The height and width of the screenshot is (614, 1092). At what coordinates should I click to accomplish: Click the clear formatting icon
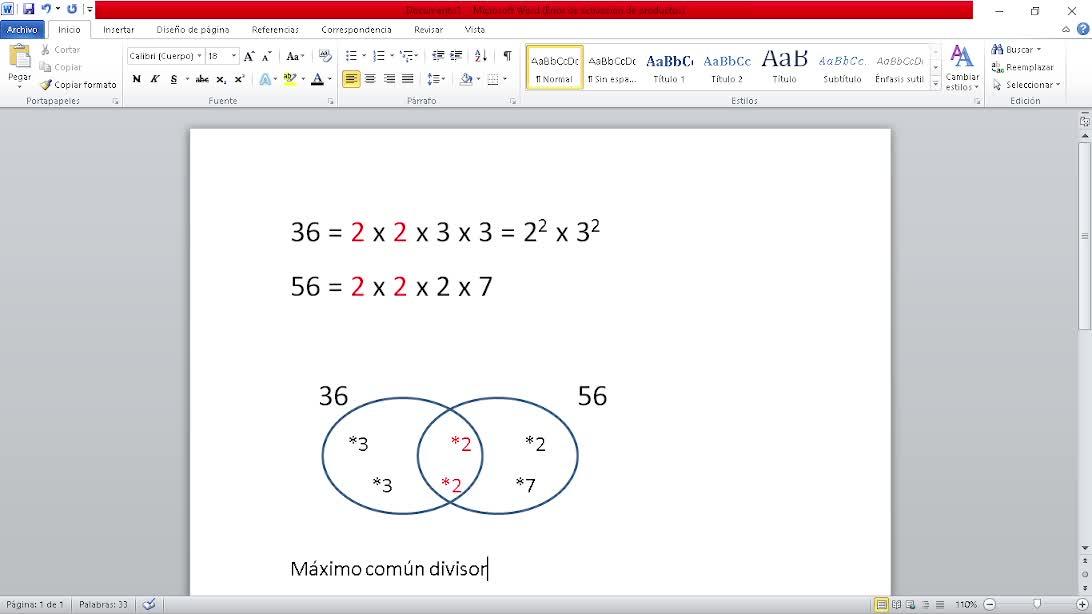pos(325,56)
